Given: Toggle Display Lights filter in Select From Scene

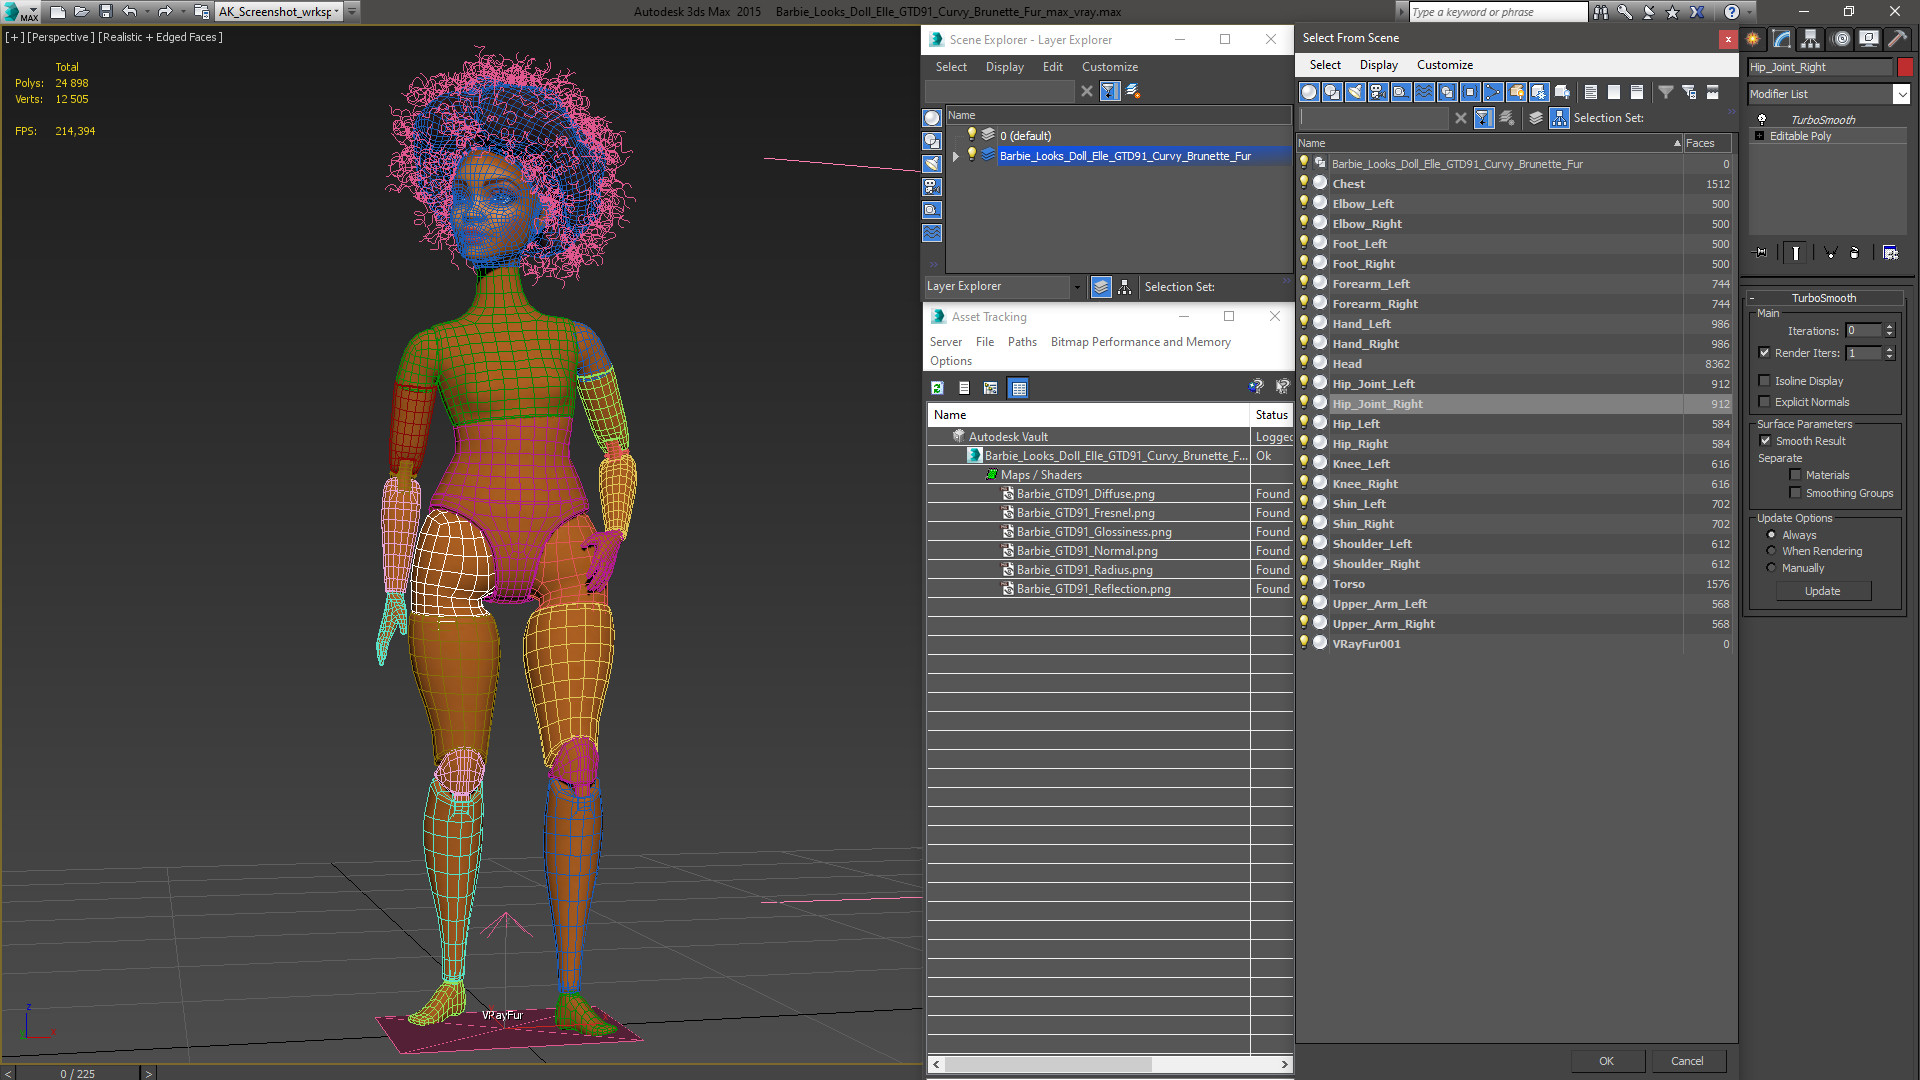Looking at the screenshot, I should [1355, 92].
